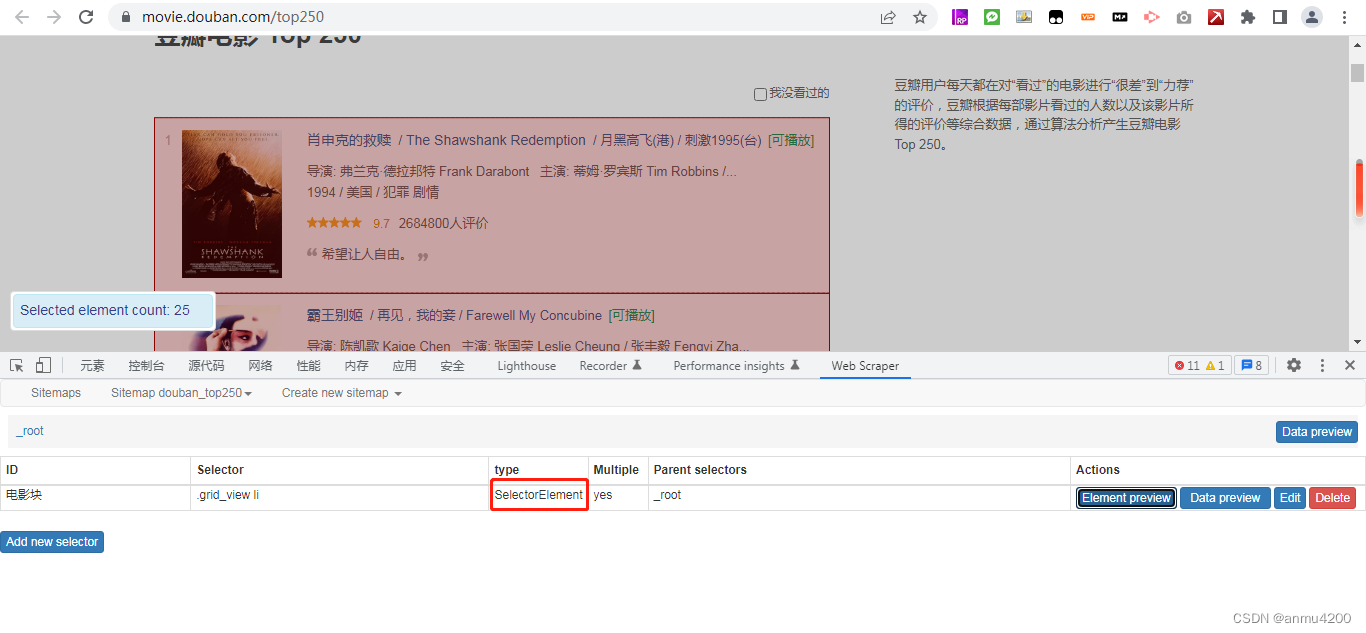
Task: Close the DevTools panel
Action: coord(1350,365)
